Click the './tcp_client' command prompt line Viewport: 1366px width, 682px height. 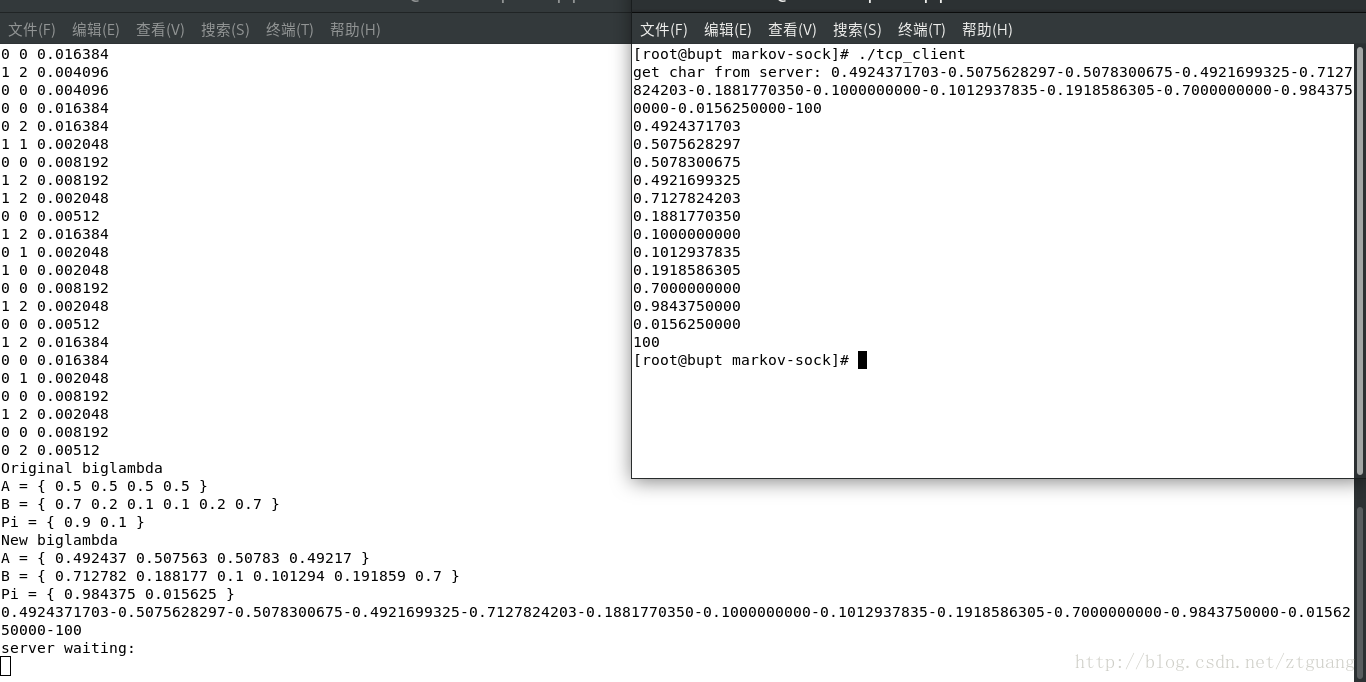click(800, 54)
